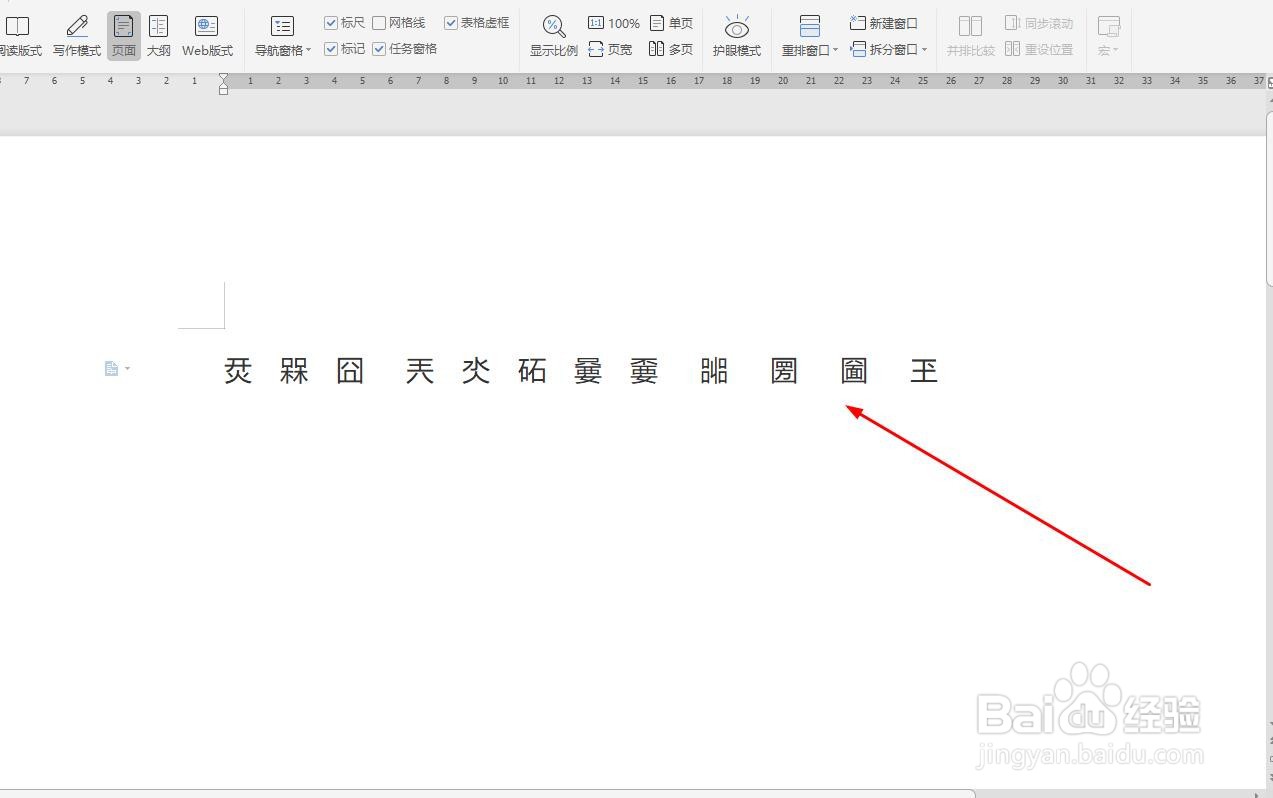Click the character 烎 in document
The height and width of the screenshot is (798, 1273).
[238, 371]
